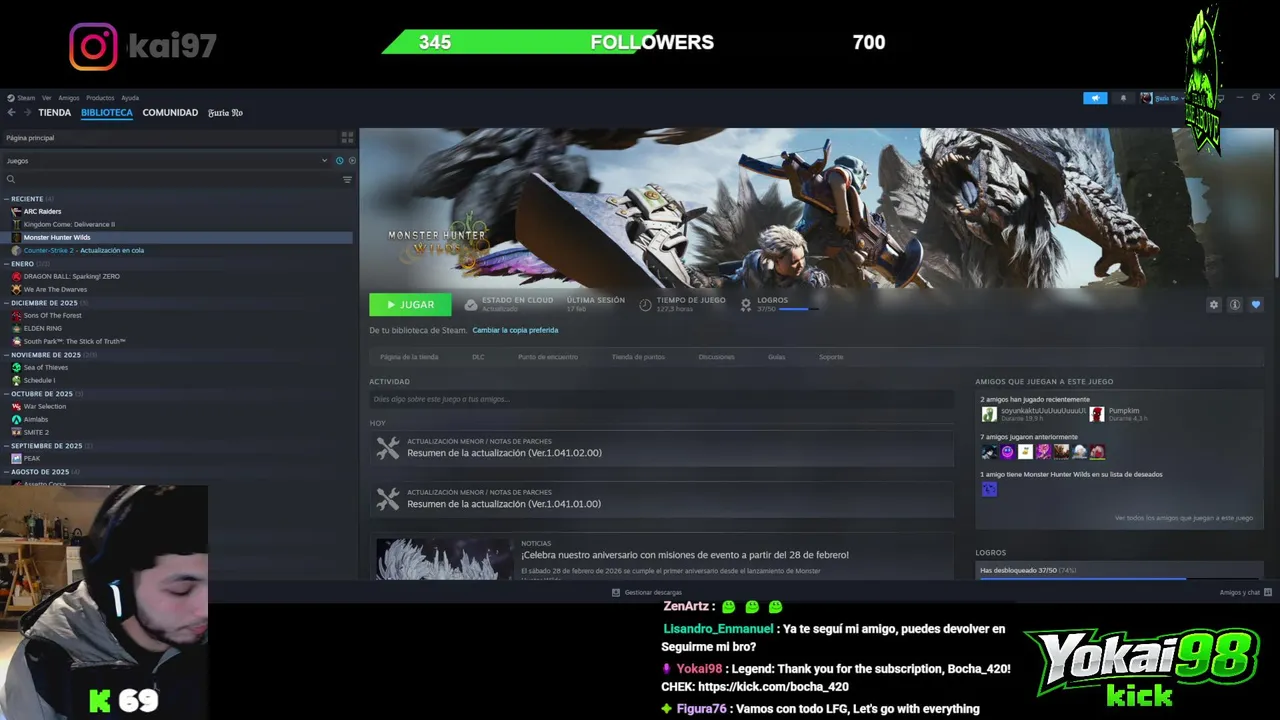Open the Steam announcements megaphone button
Viewport: 1280px width, 720px height.
pyautogui.click(x=1095, y=98)
